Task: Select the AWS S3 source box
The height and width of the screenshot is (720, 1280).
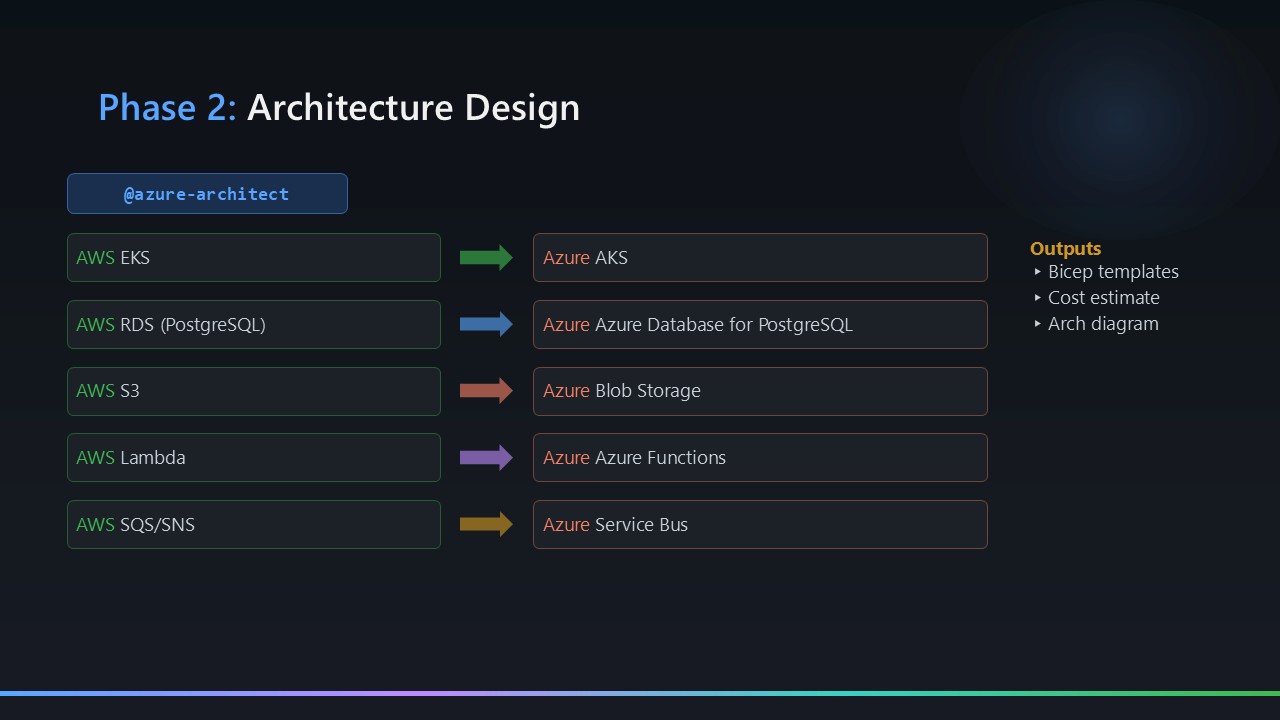Action: tap(254, 391)
